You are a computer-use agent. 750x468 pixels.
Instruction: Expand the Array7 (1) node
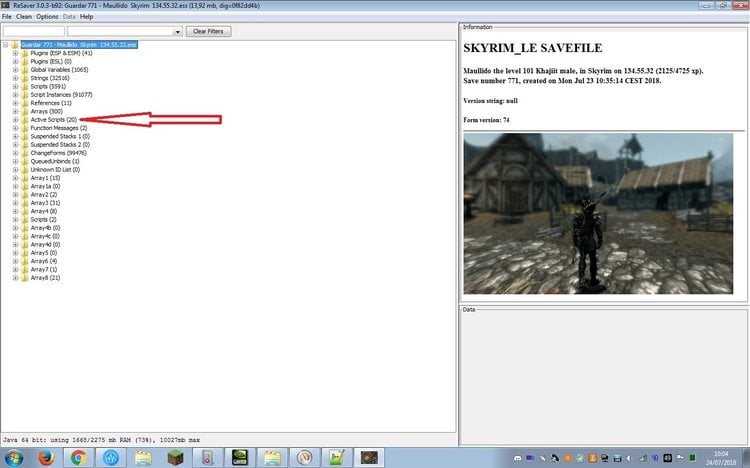[x=15, y=269]
